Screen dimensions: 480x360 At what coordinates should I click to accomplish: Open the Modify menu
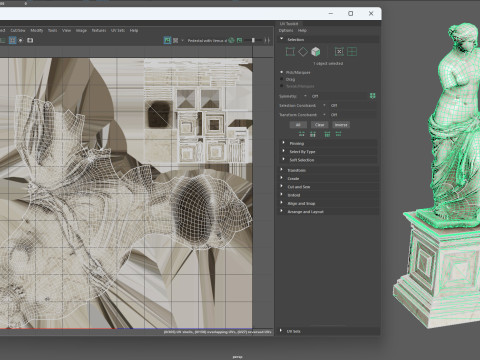(37, 30)
